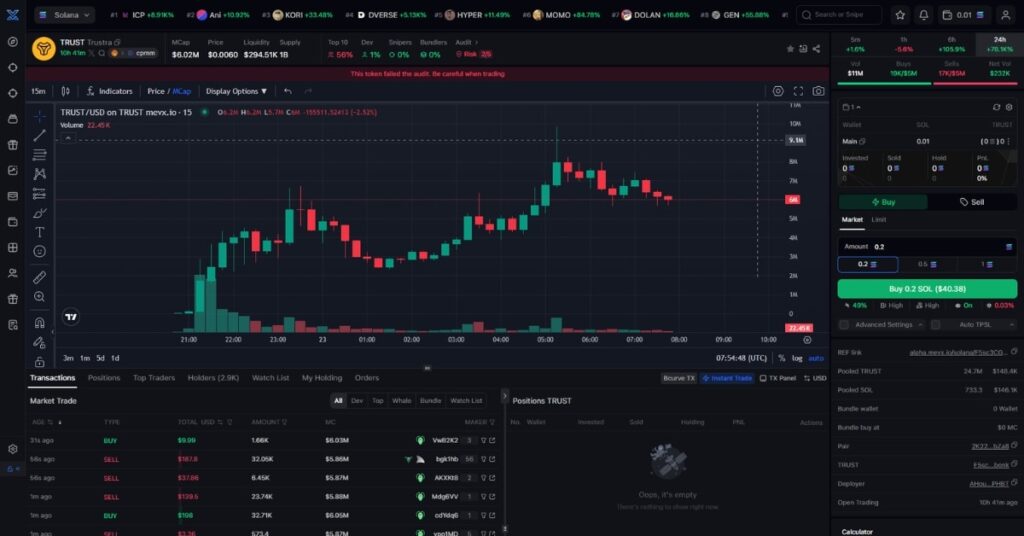Toggle log scale on chart
The width and height of the screenshot is (1024, 536).
[797, 358]
